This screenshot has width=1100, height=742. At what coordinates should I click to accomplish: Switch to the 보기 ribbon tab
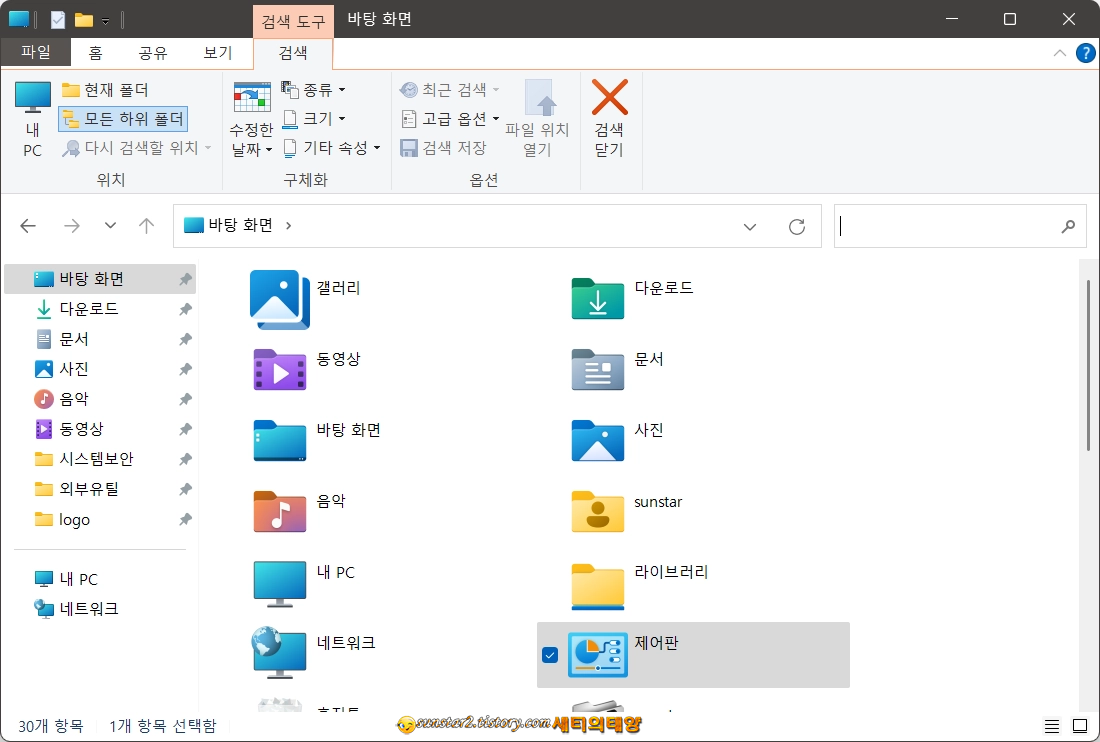[217, 53]
